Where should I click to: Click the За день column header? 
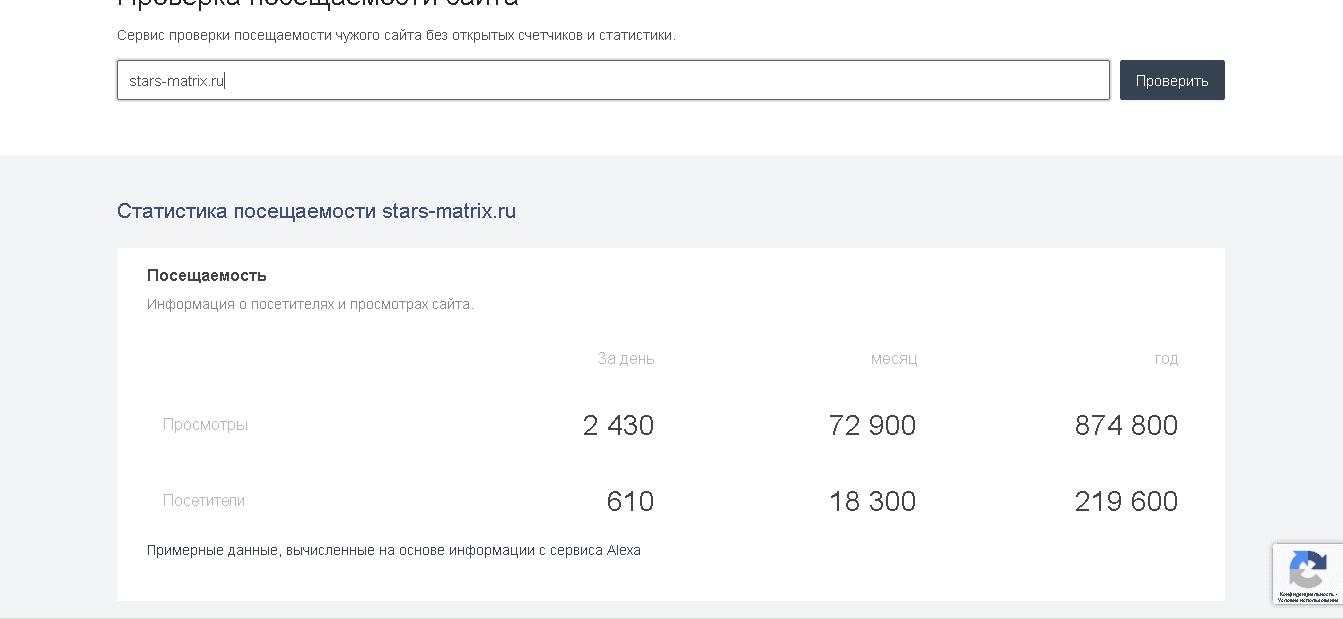[626, 358]
